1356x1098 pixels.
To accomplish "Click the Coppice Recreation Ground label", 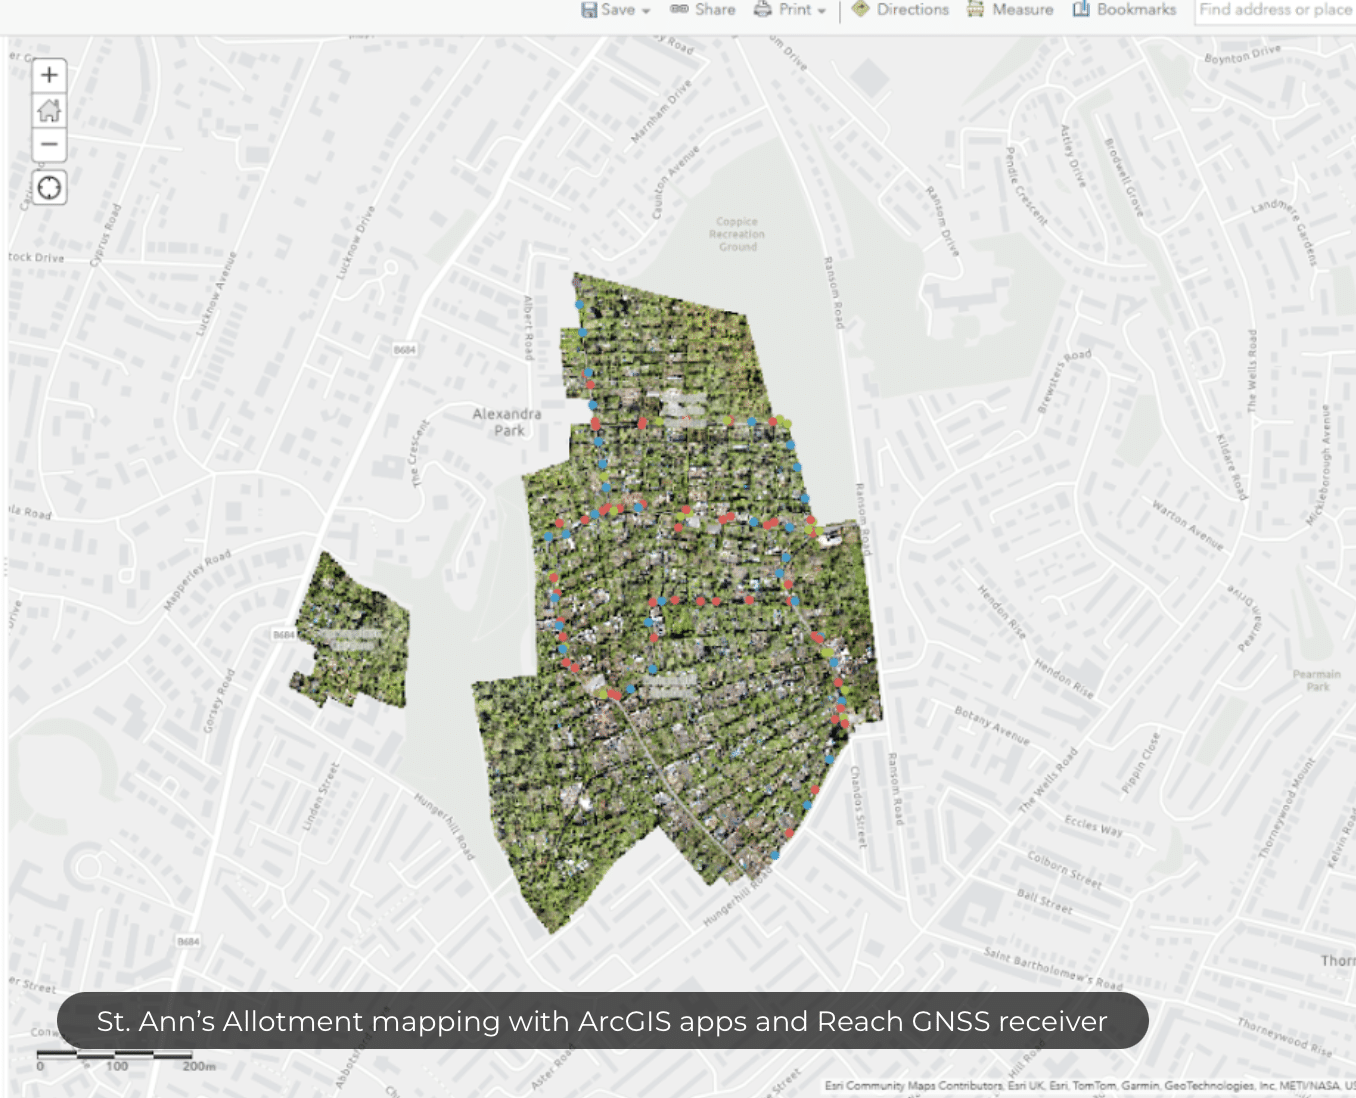I will pyautogui.click(x=737, y=234).
